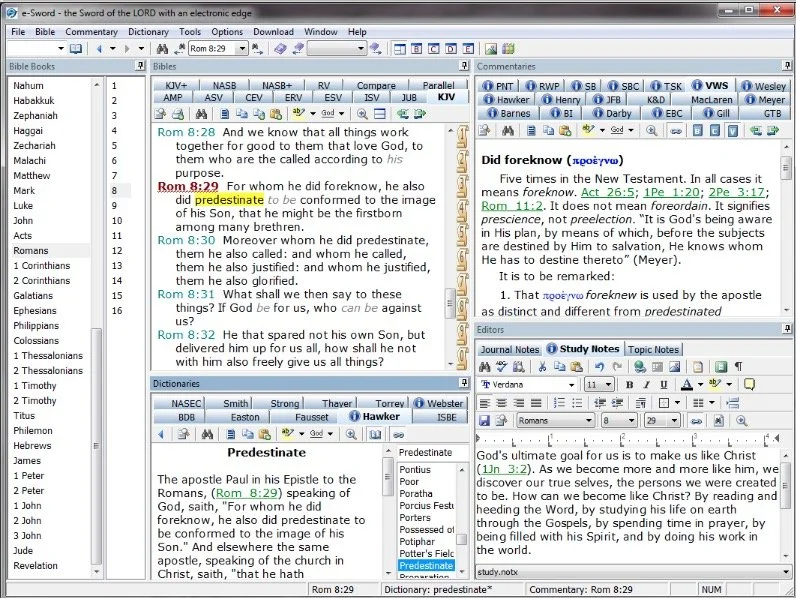Zoom in the Bibles panel magnifier
The height and width of the screenshot is (598, 796).
click(362, 114)
